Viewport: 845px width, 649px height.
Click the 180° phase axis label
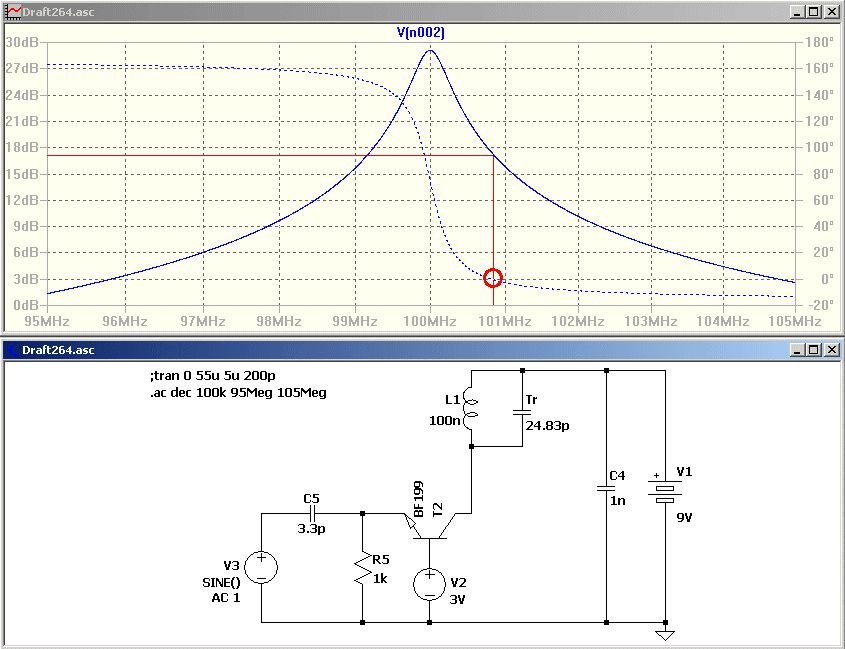coord(820,42)
